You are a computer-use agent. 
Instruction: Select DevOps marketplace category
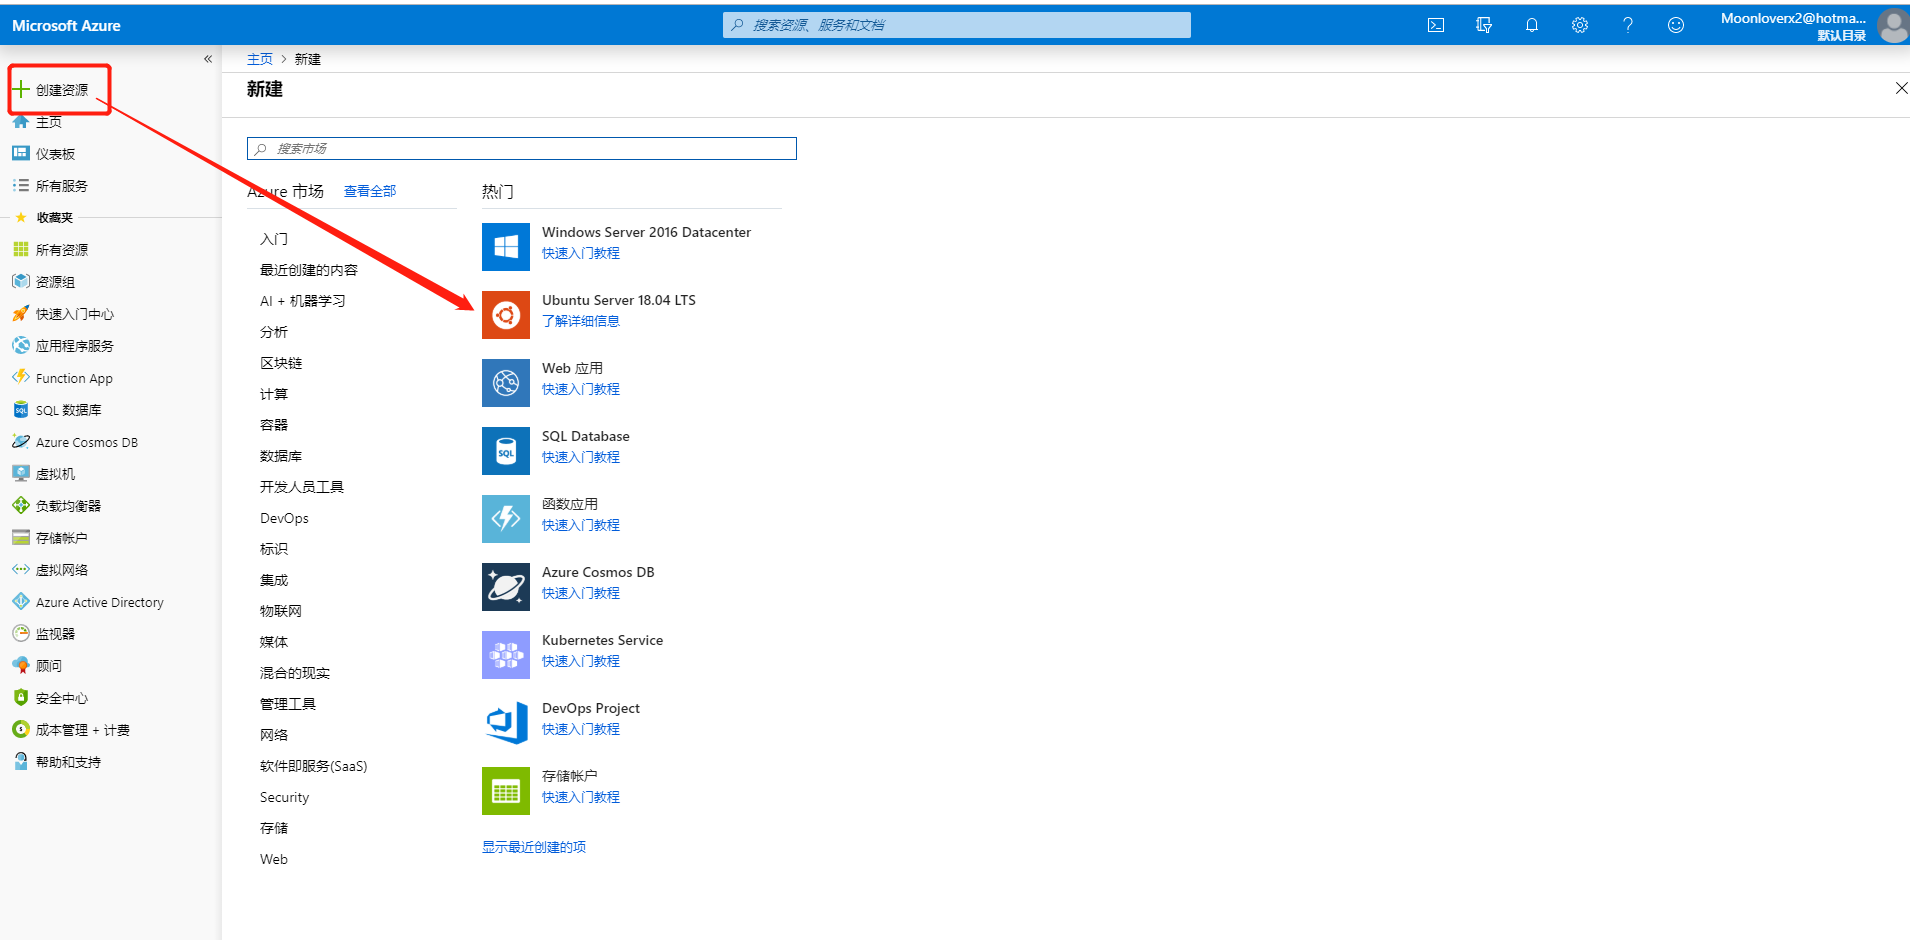click(284, 518)
